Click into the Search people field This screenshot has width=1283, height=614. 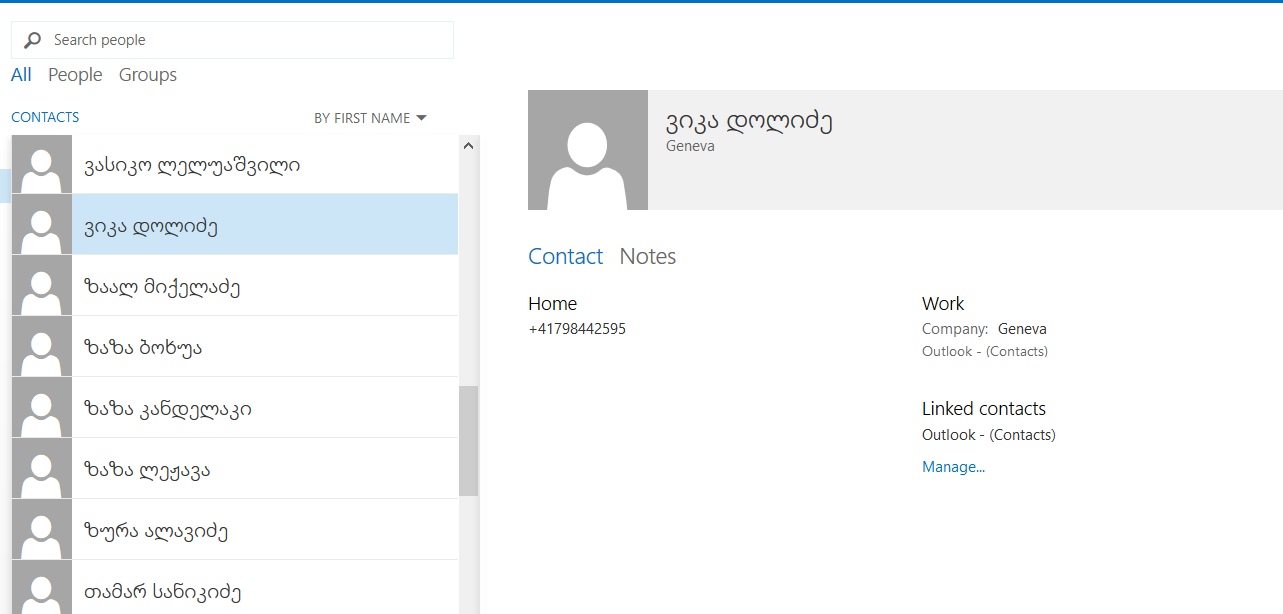coord(240,40)
